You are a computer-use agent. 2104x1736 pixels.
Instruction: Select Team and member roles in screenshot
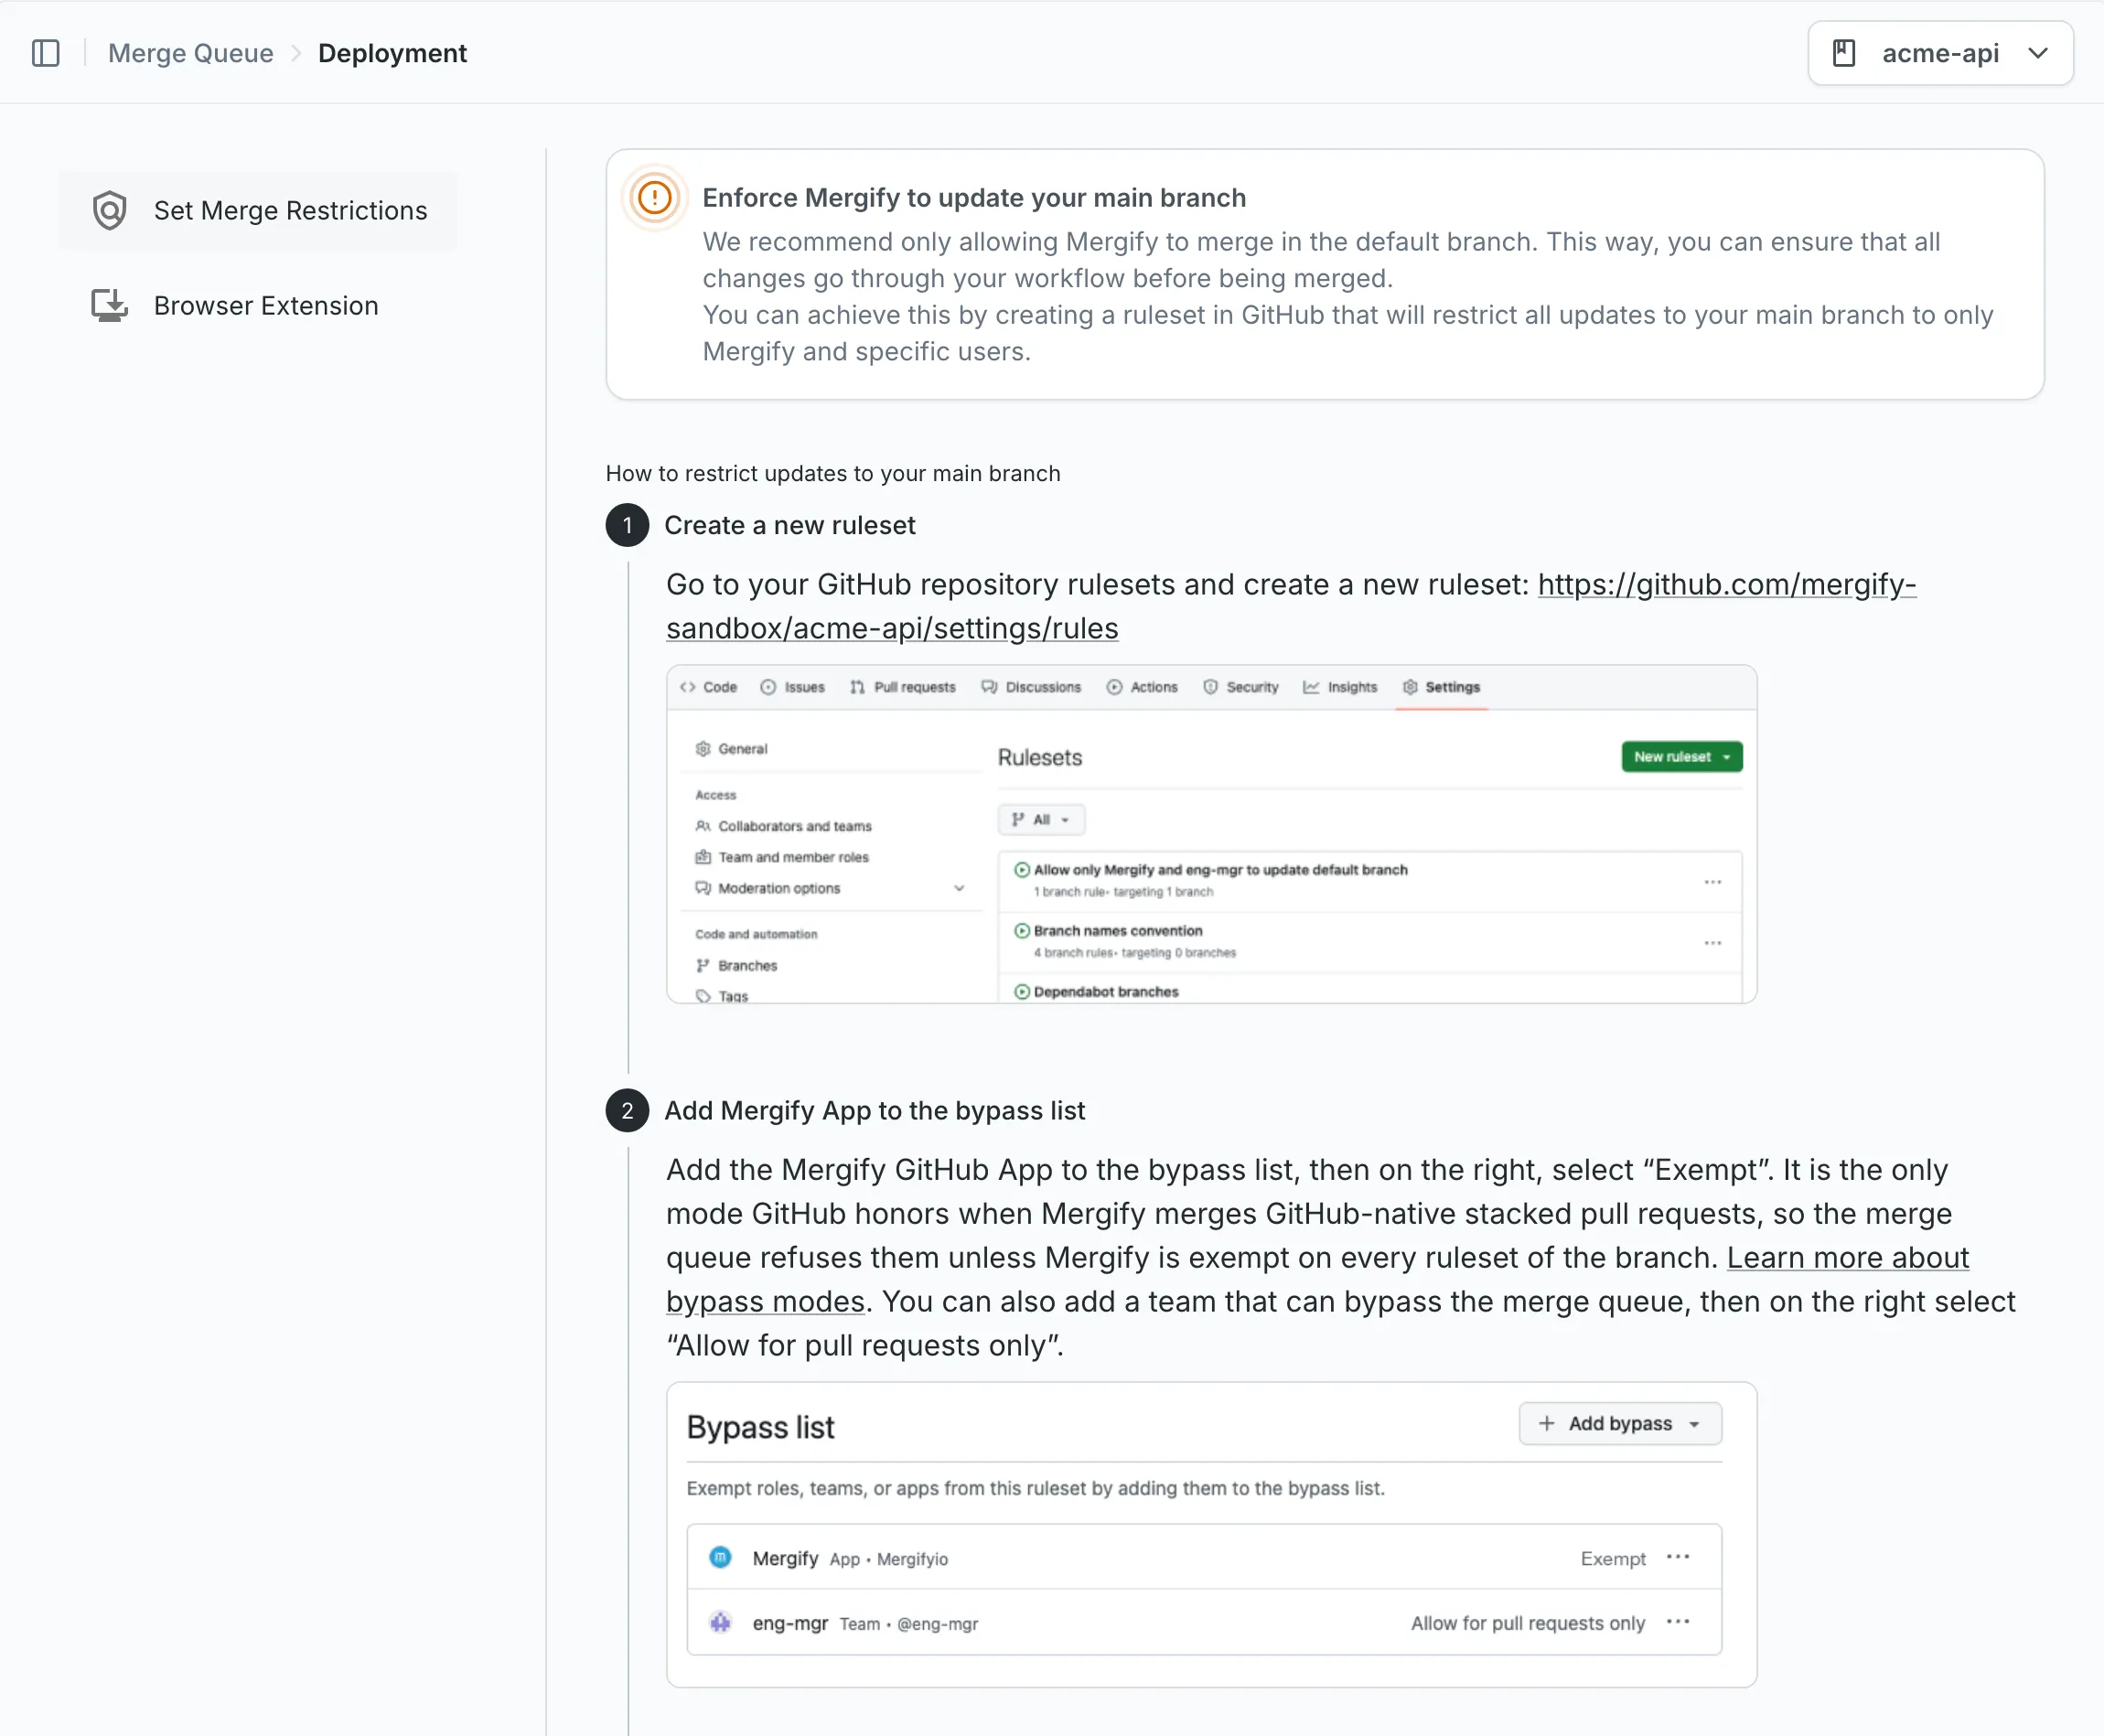tap(782, 857)
